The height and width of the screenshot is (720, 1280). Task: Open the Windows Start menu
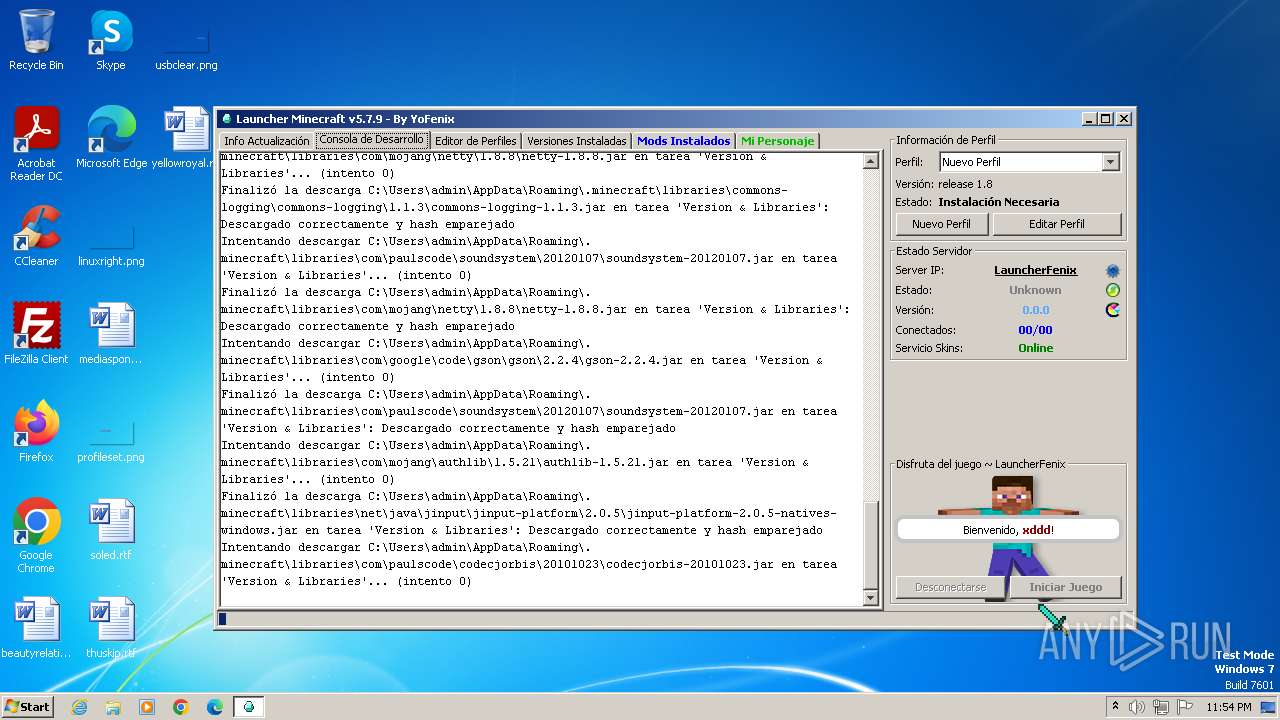pos(28,707)
